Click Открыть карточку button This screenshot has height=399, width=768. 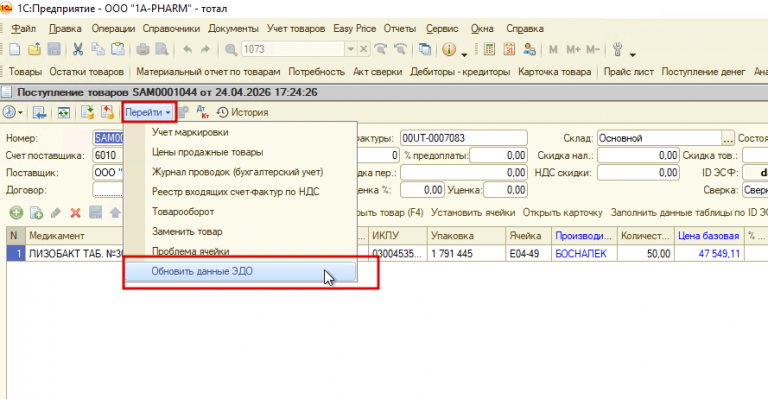[x=562, y=212]
